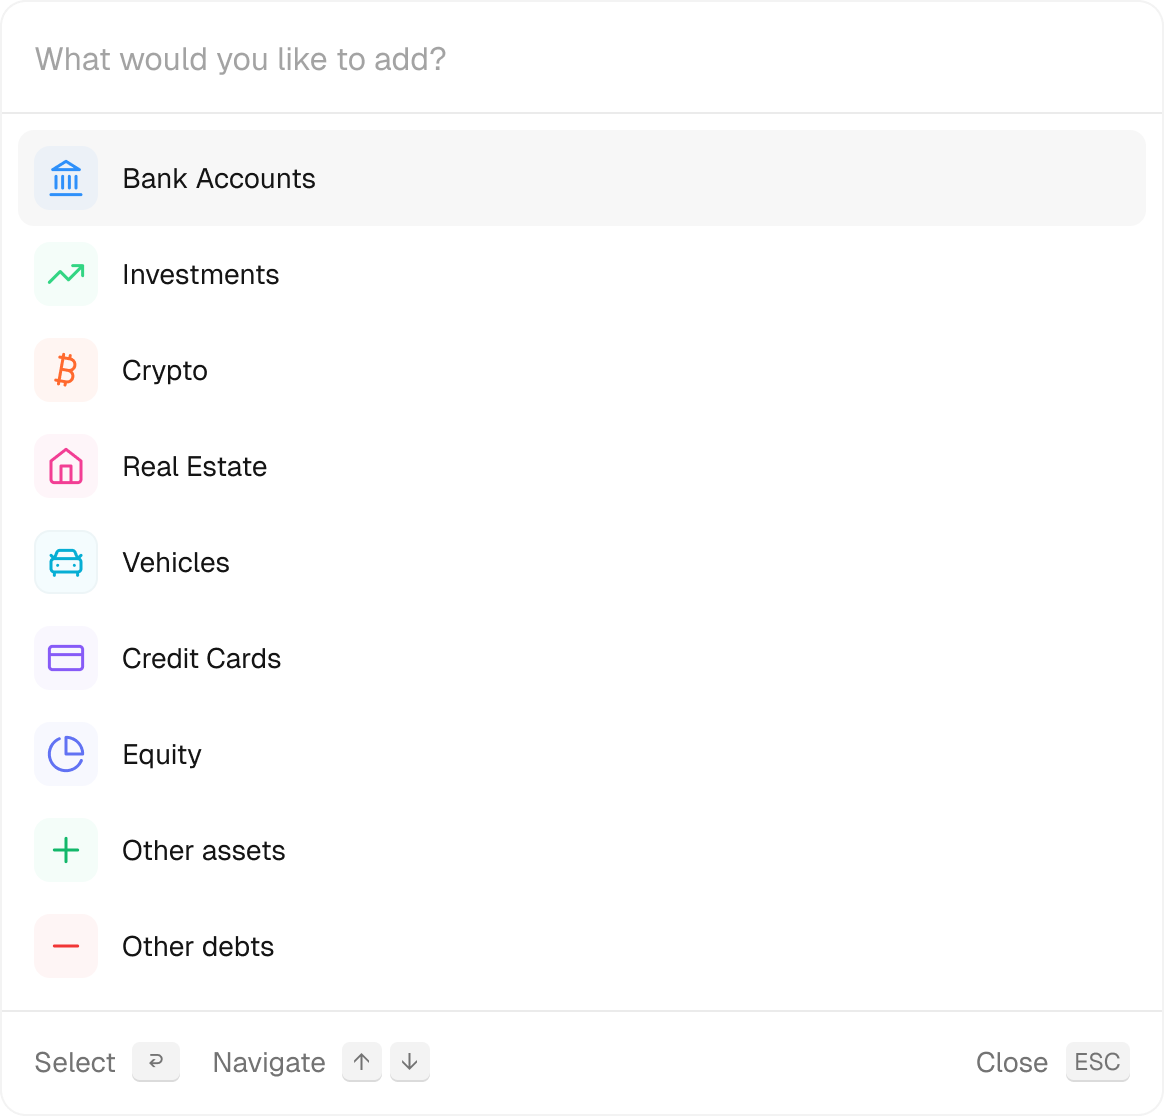The height and width of the screenshot is (1116, 1164).
Task: Select the Real Estate house icon
Action: [66, 466]
